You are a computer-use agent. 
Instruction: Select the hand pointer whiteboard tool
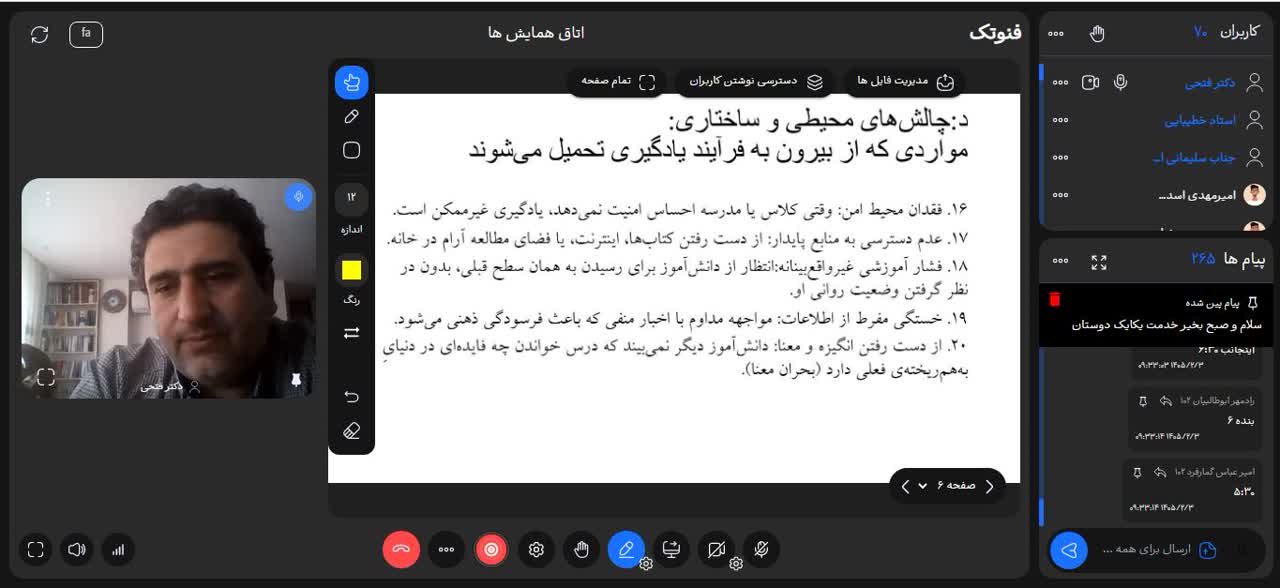coord(351,83)
